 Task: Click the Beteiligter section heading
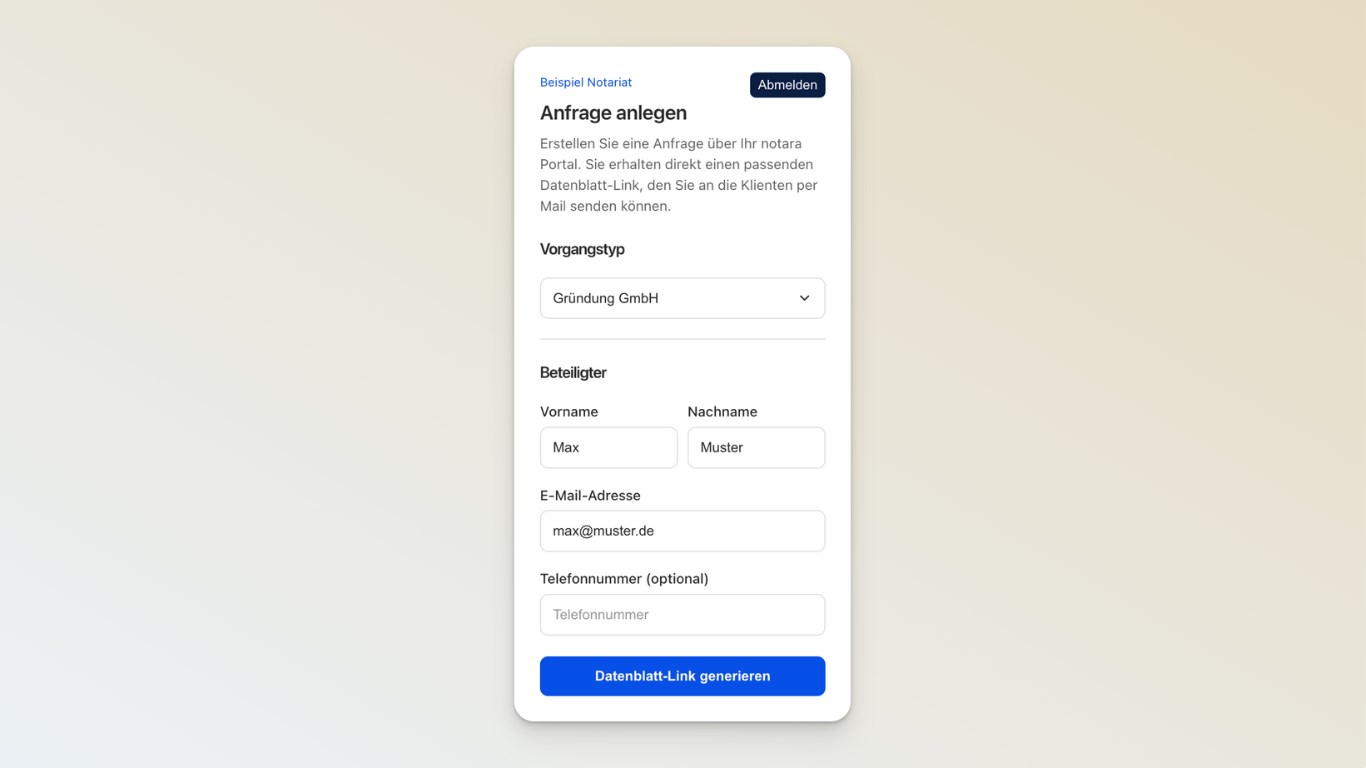point(573,372)
